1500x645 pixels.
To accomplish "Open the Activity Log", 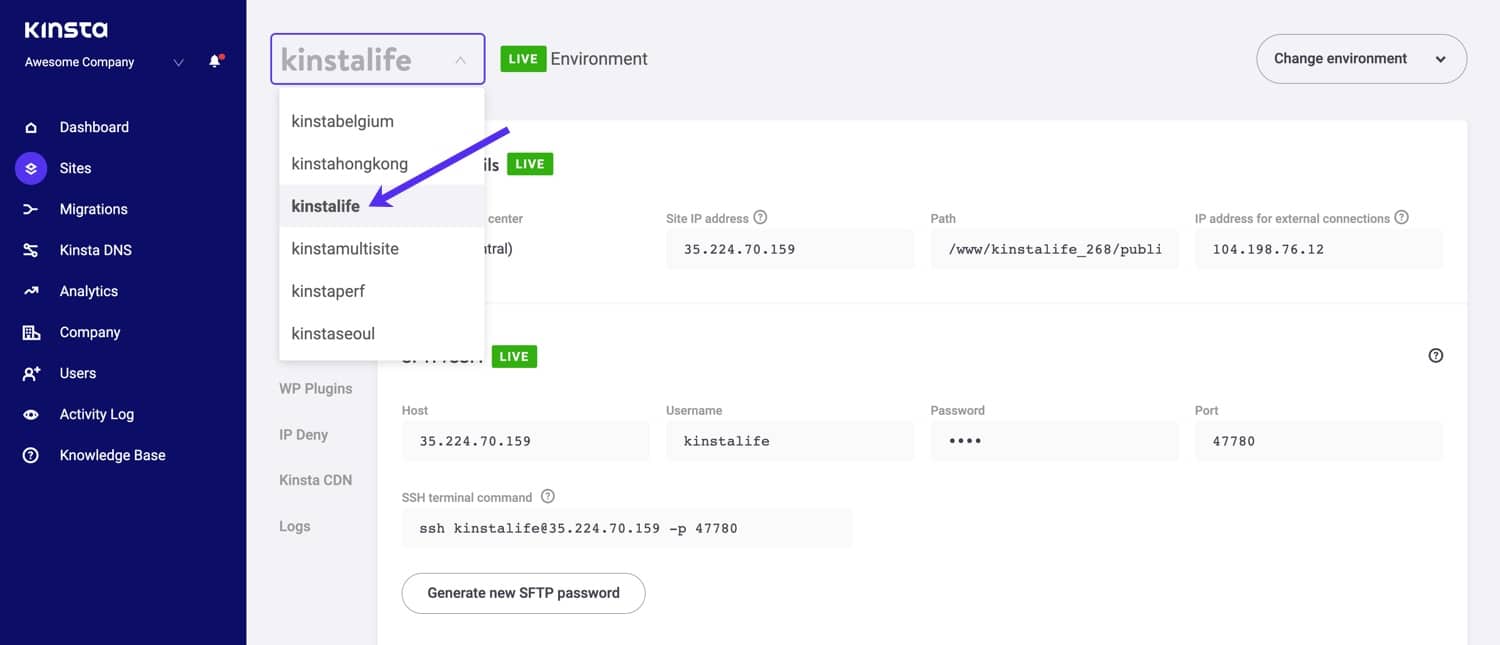I will [98, 414].
